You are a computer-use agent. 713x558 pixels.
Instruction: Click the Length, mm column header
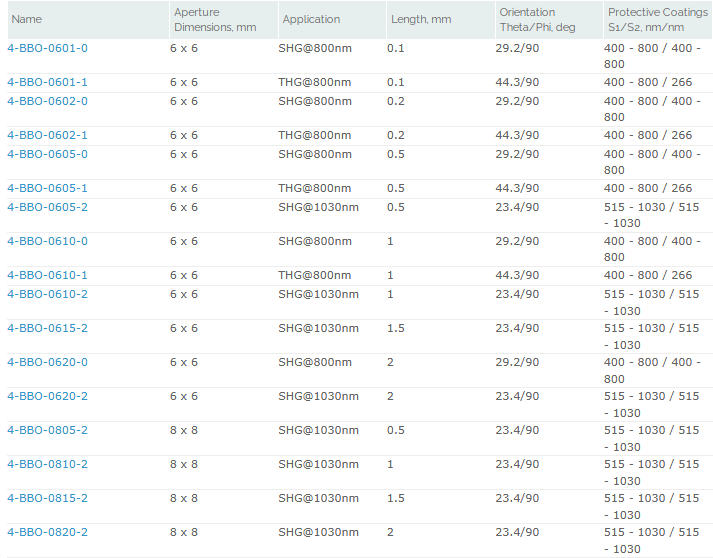(421, 19)
